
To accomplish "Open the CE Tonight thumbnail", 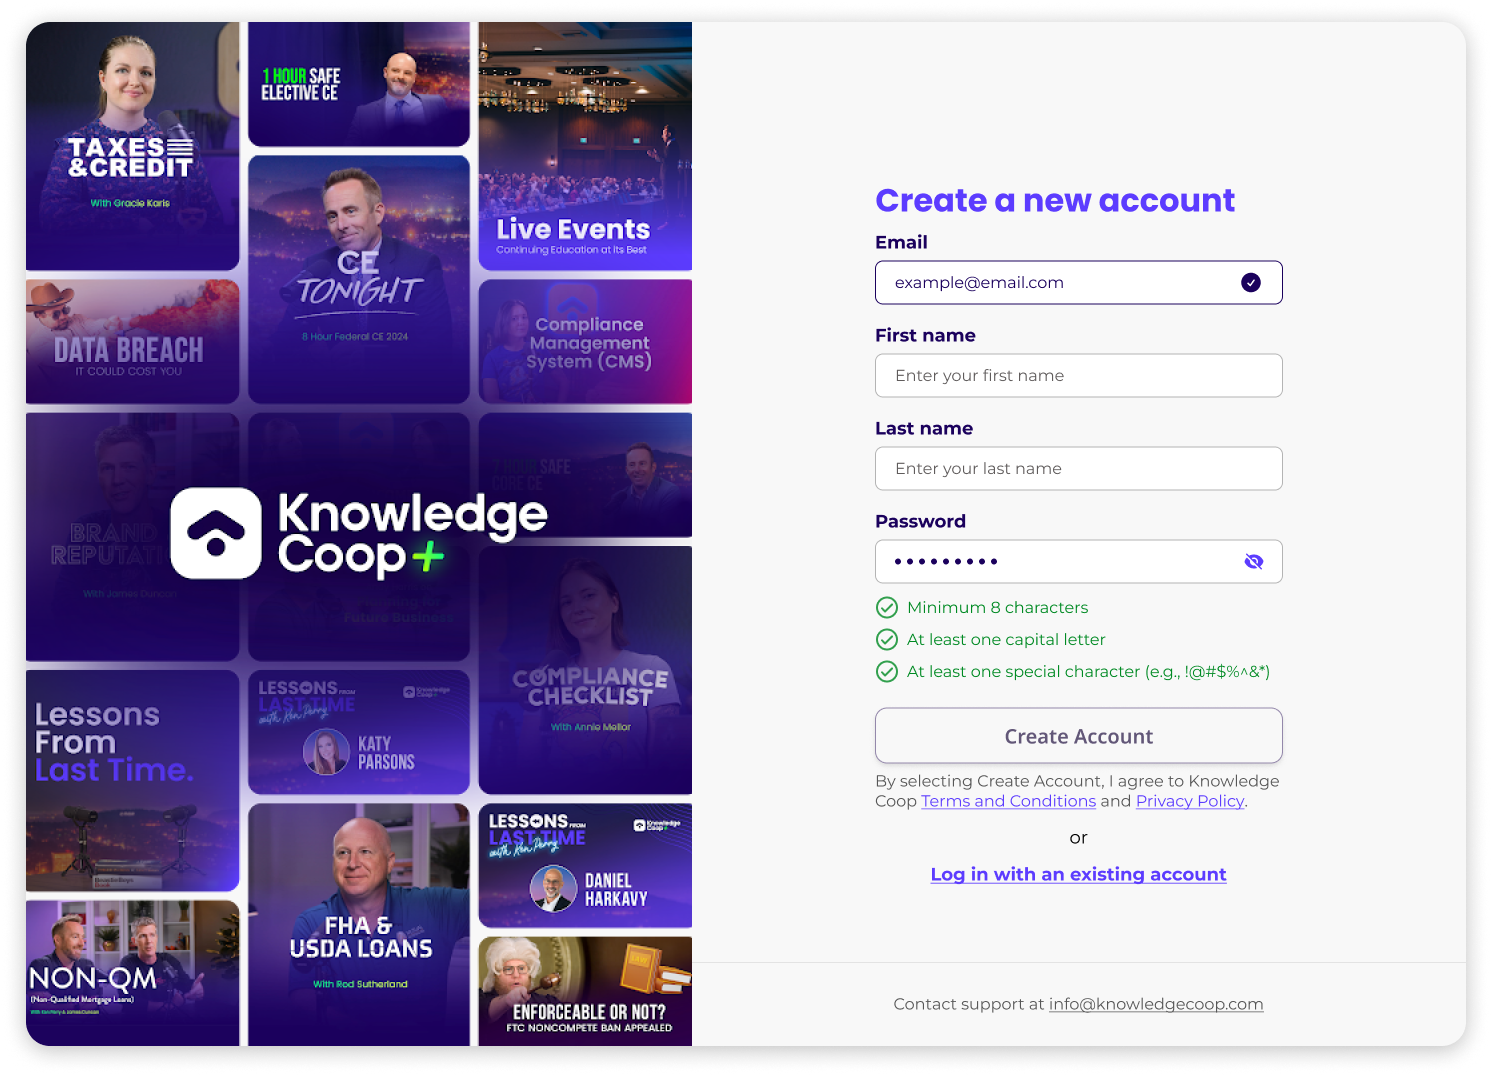I will (x=358, y=279).
